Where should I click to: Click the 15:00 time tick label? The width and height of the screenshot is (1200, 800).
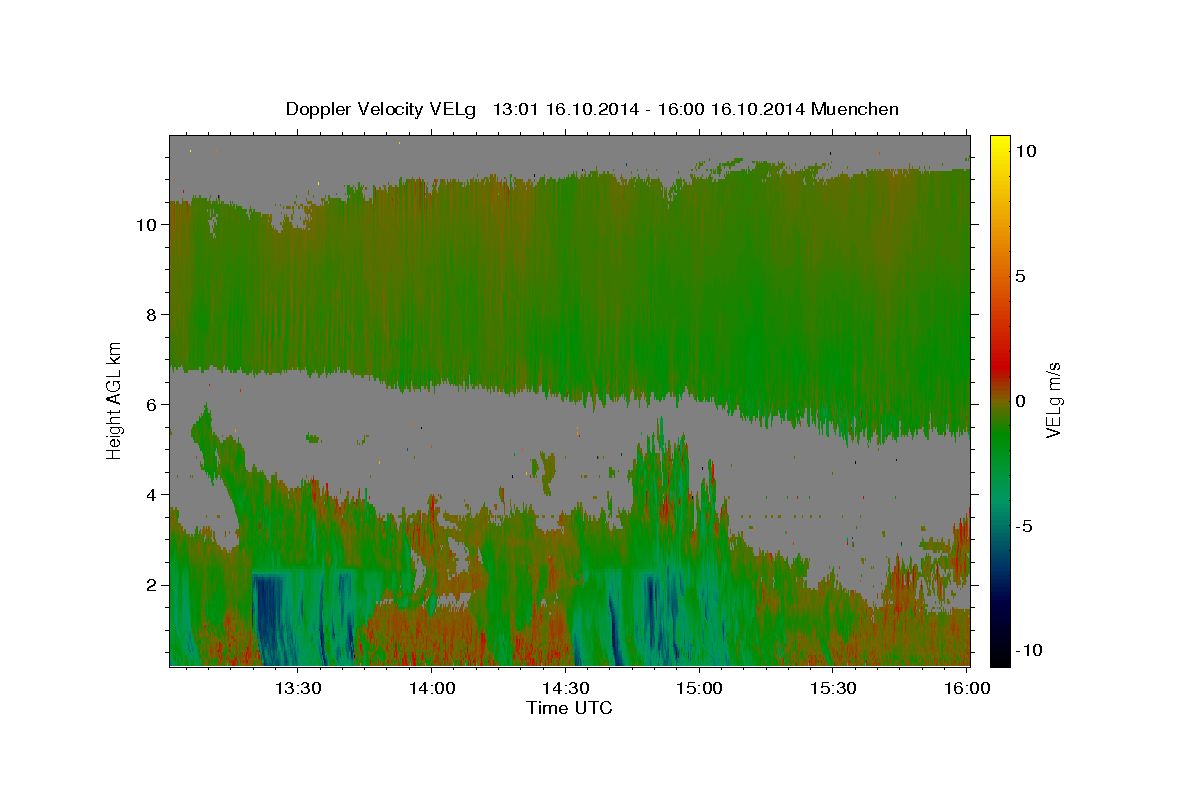coord(699,689)
